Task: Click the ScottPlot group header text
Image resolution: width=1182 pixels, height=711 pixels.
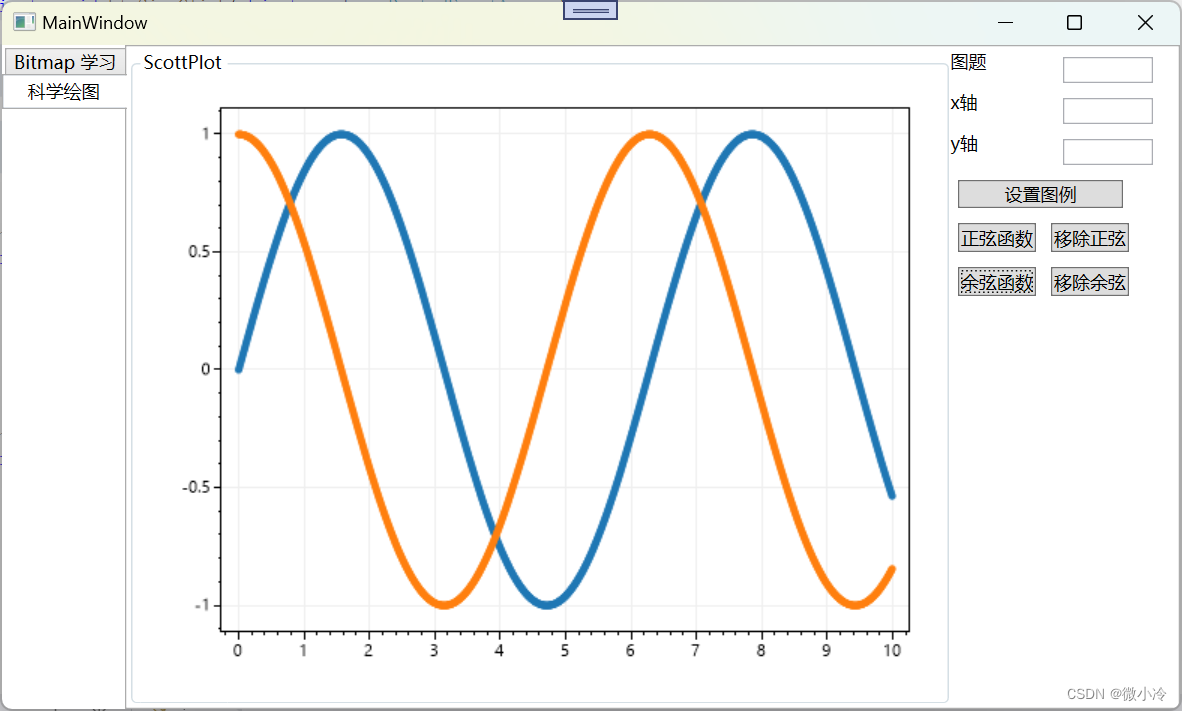Action: (182, 63)
